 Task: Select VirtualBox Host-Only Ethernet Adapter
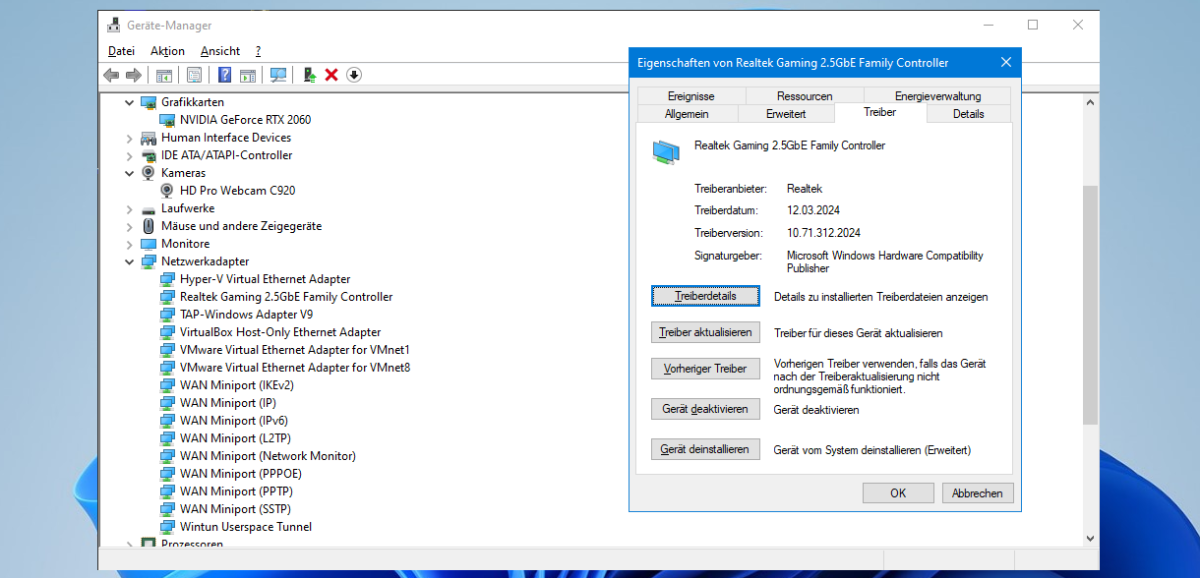click(x=280, y=332)
